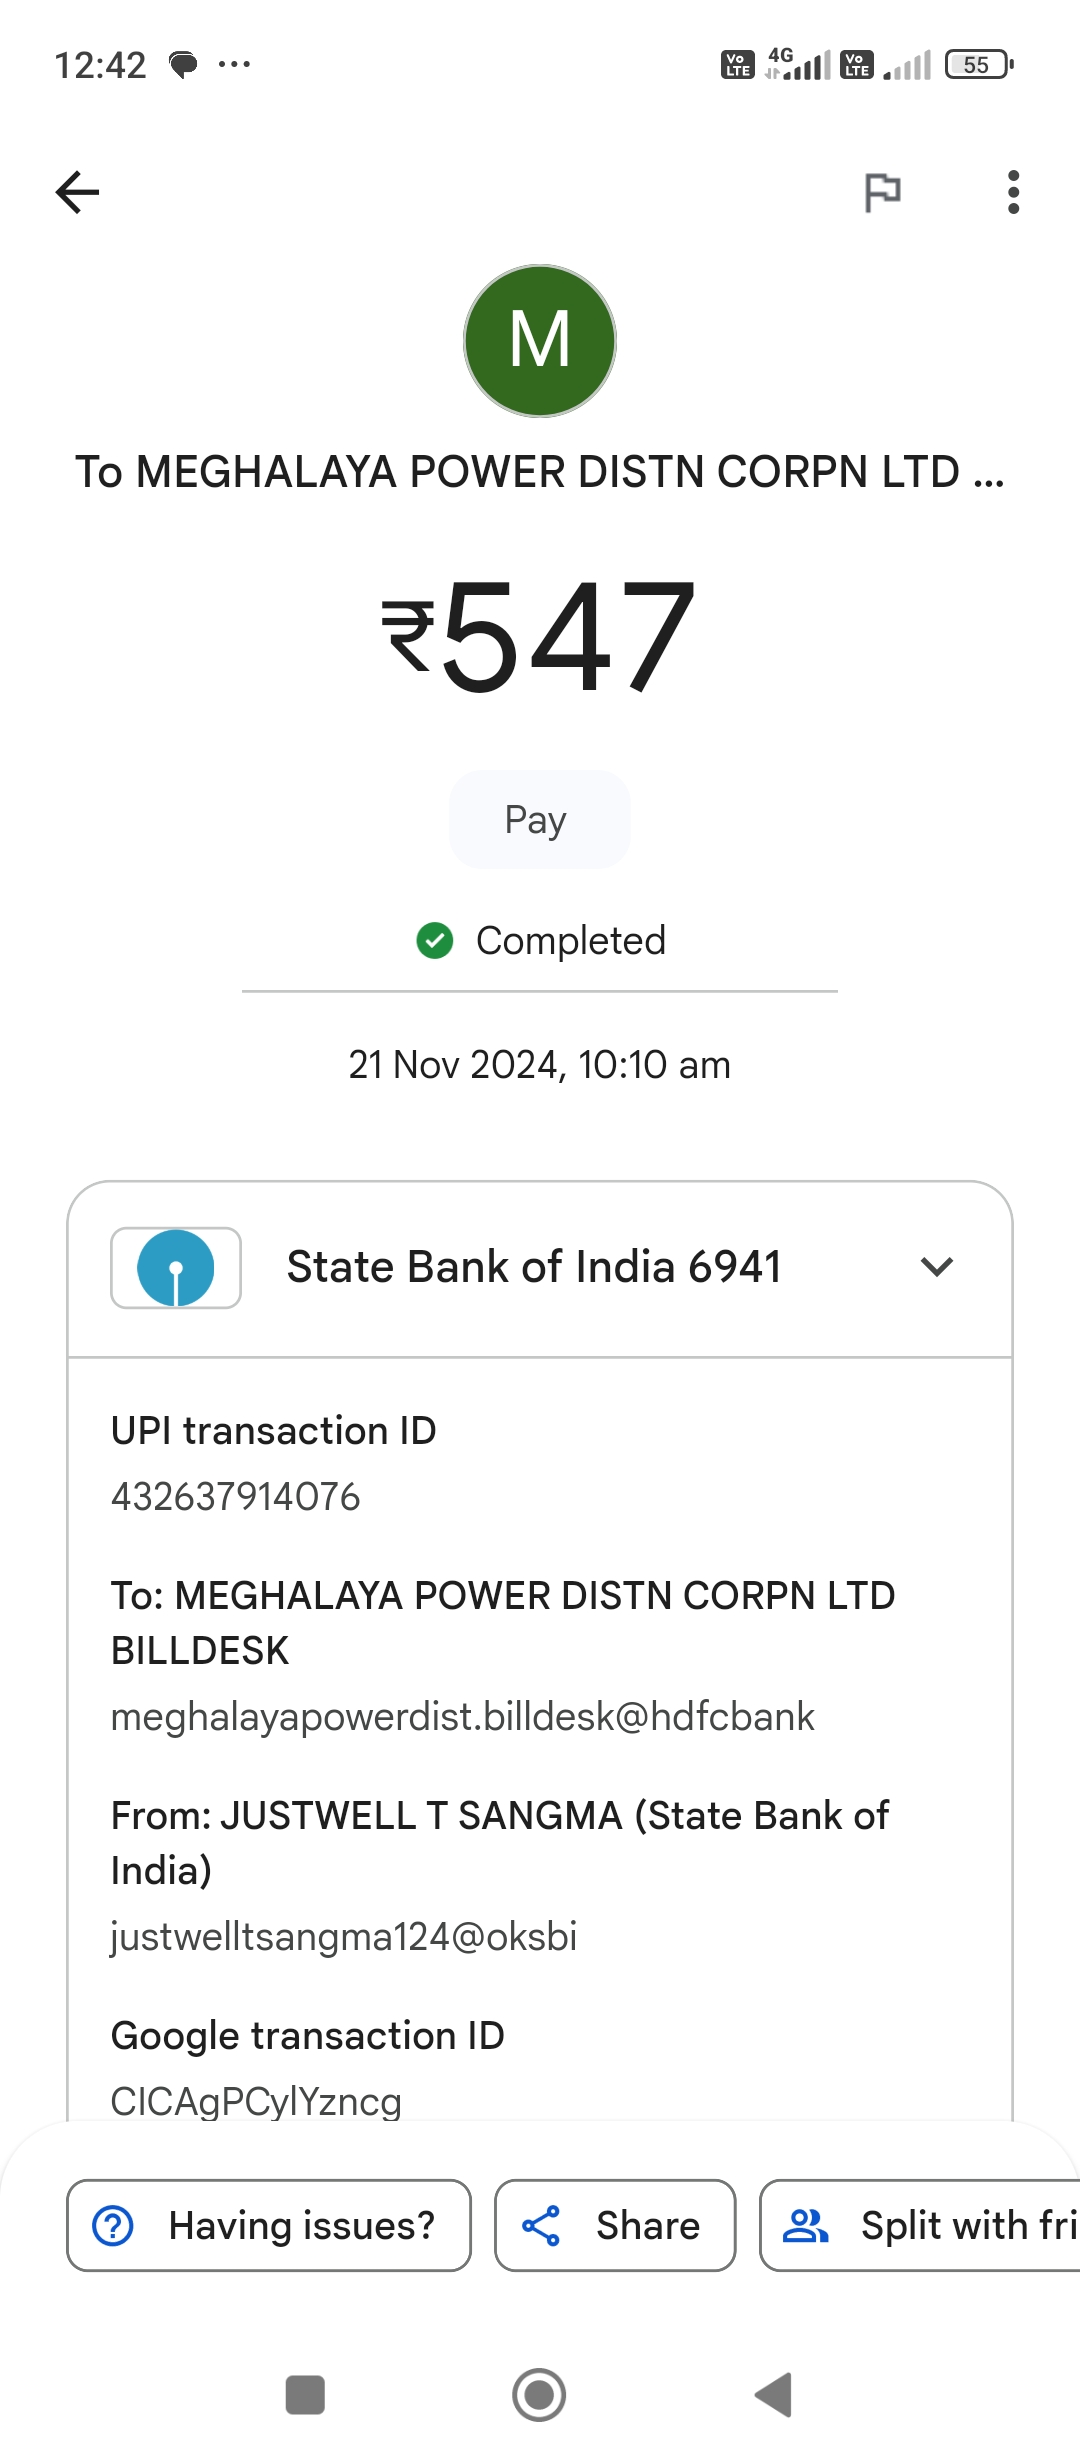Select Split with friends option

point(920,2225)
